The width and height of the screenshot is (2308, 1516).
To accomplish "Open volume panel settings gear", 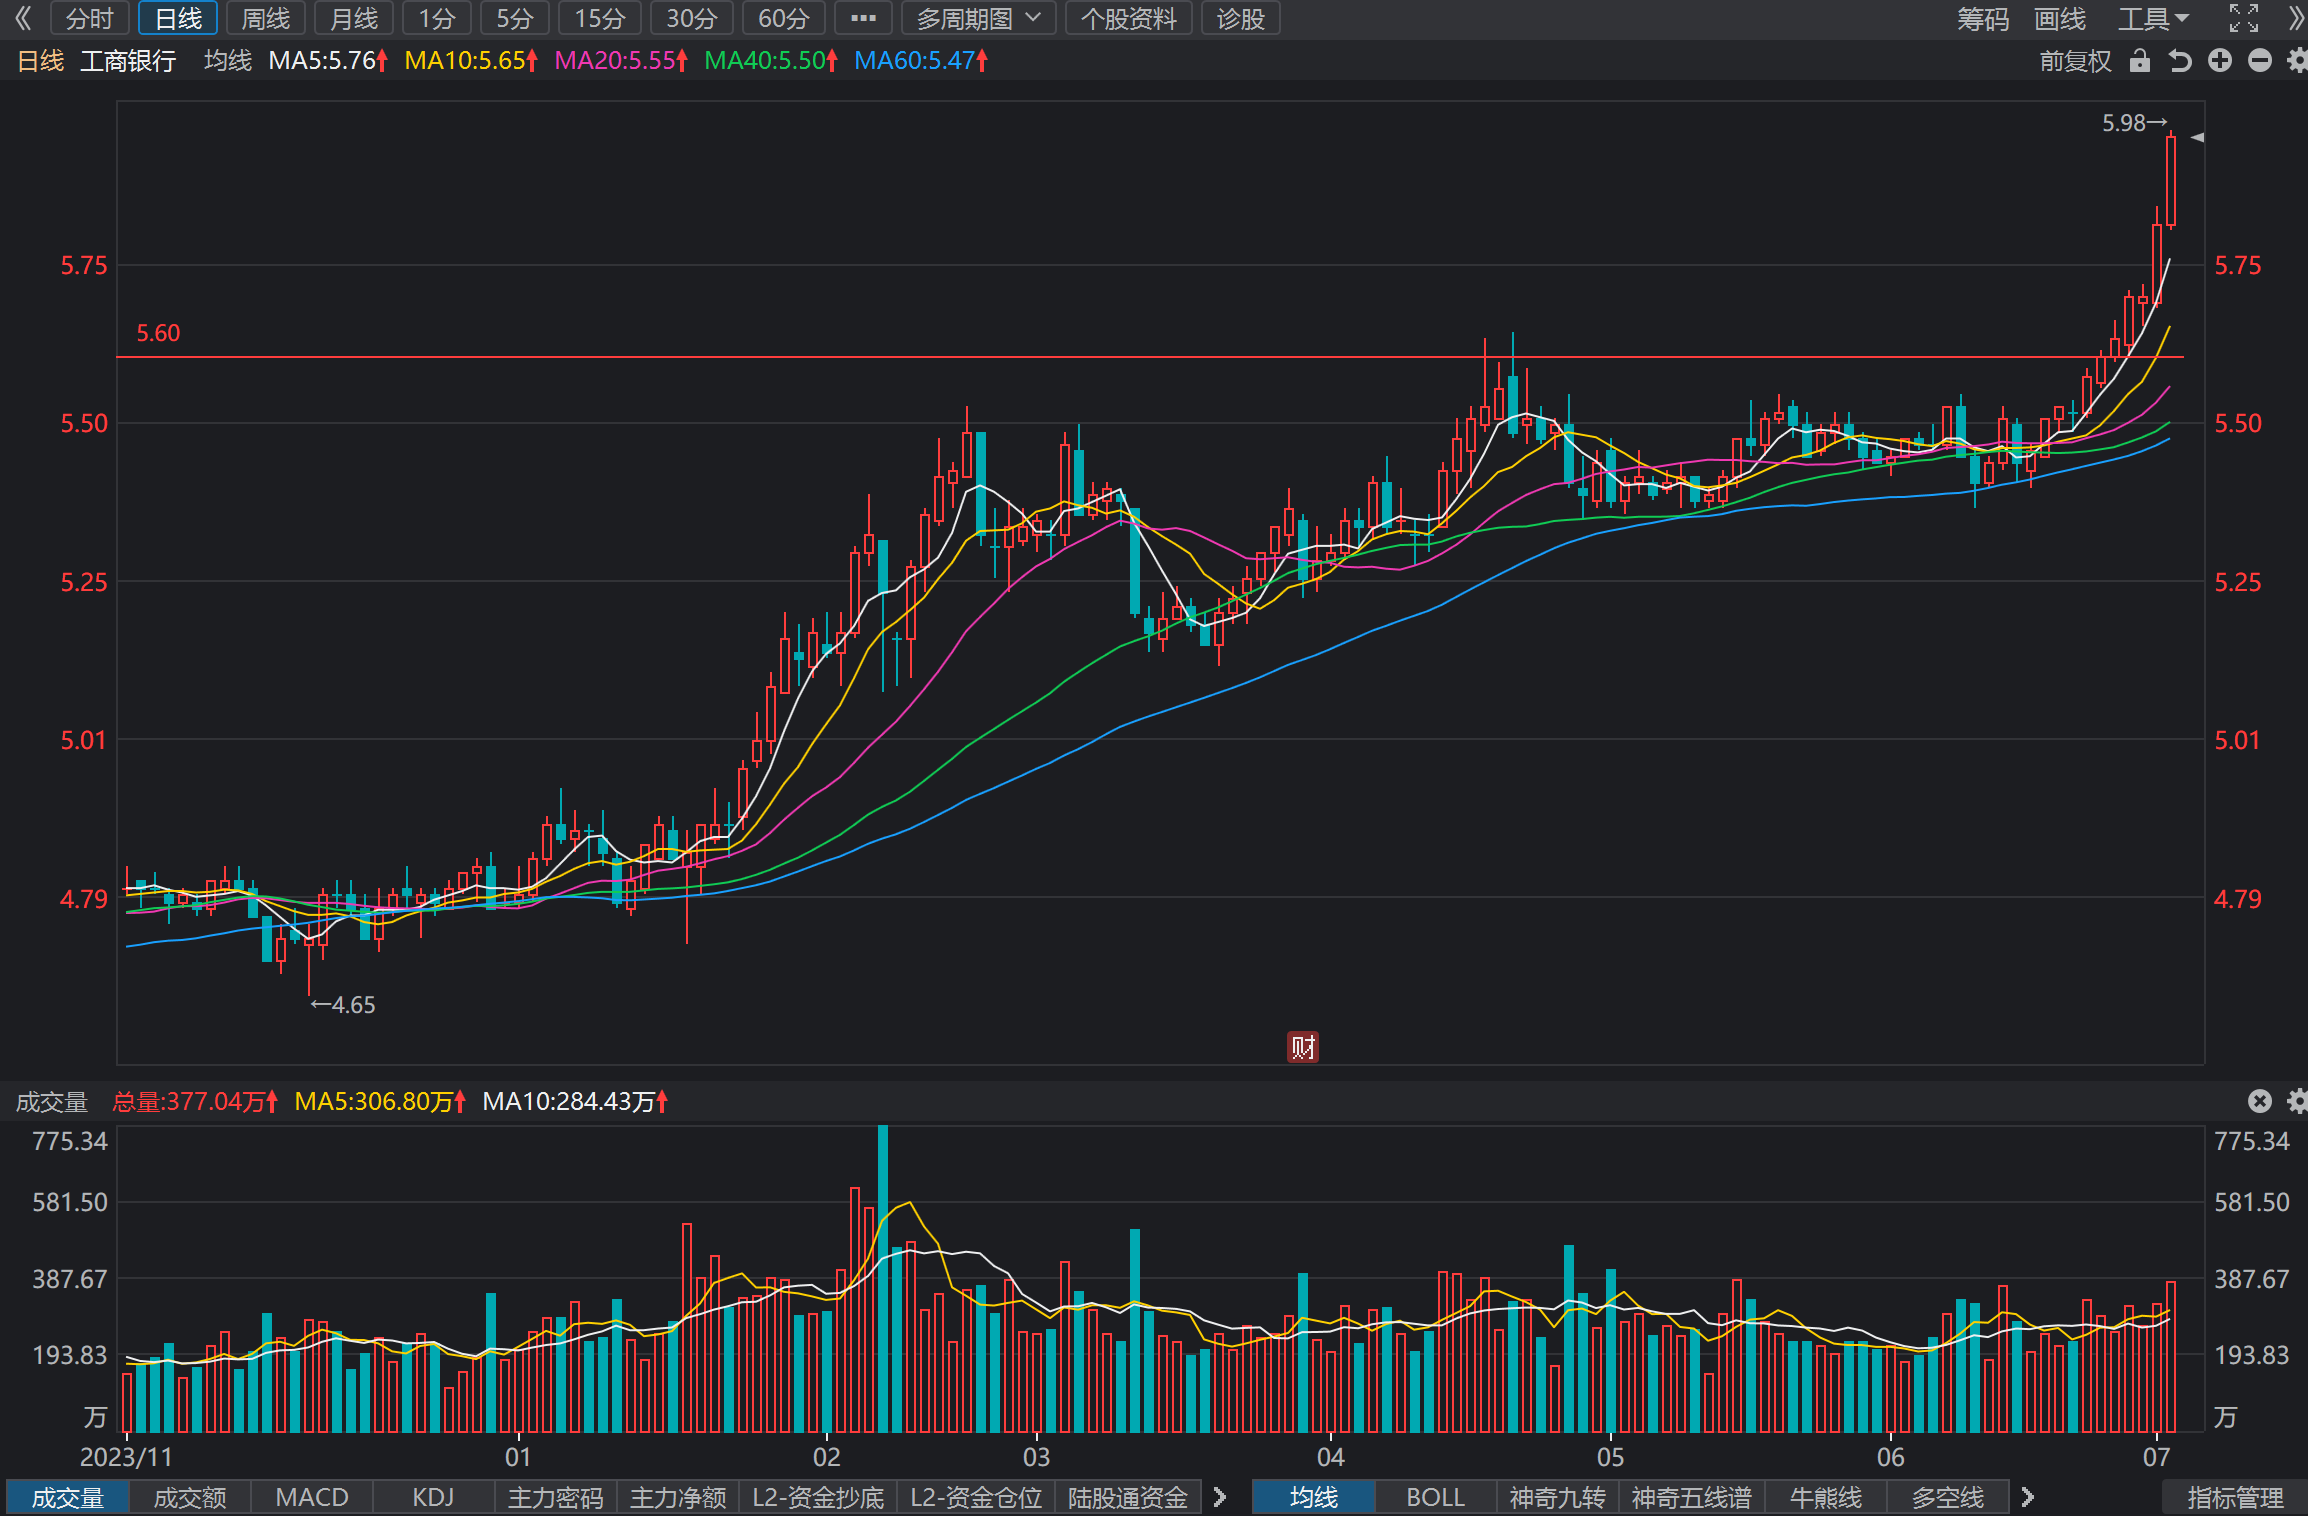I will [2297, 1101].
